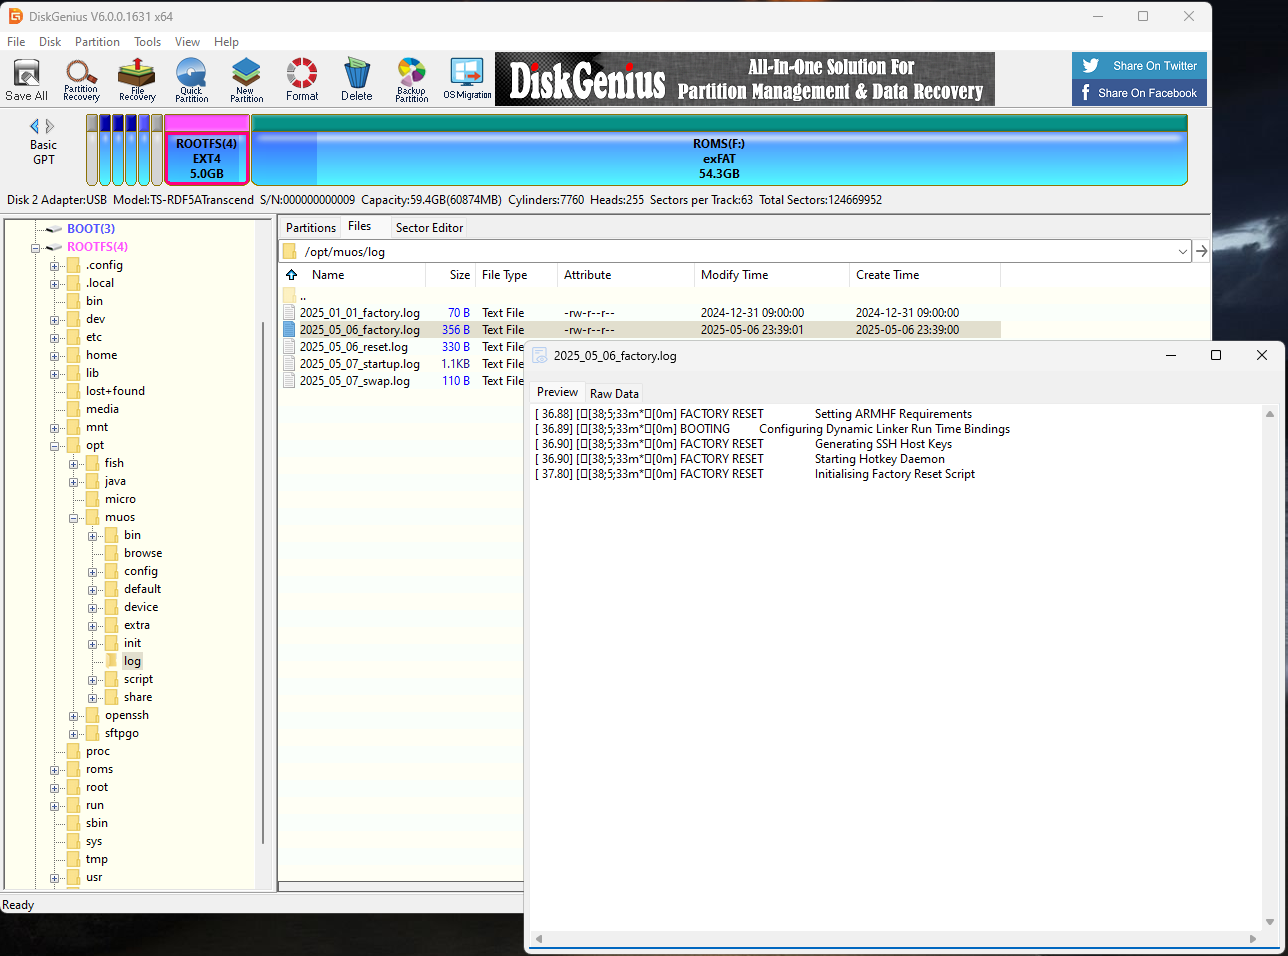Click the Delete partition icon
The image size is (1288, 956).
point(357,80)
